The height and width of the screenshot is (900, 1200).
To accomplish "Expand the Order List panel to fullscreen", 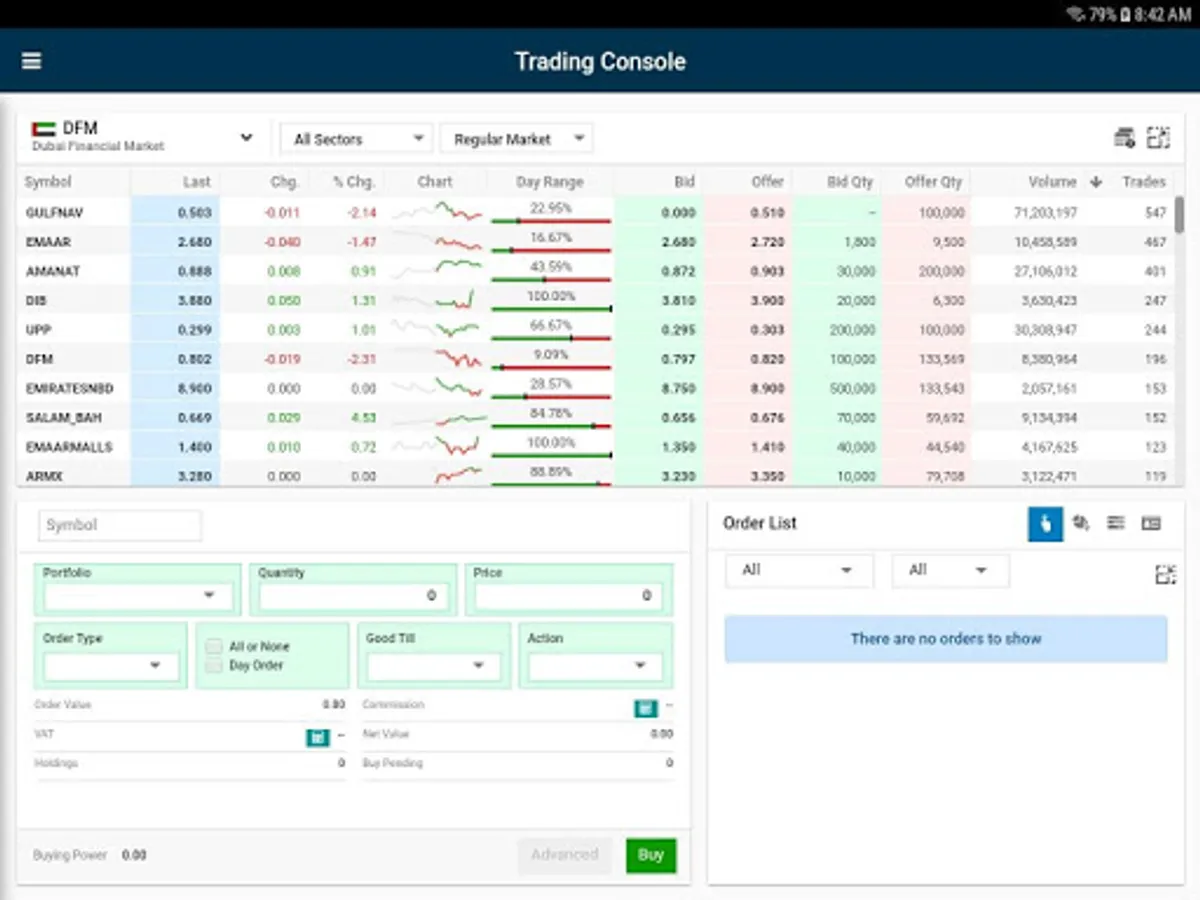I will [x=1165, y=574].
